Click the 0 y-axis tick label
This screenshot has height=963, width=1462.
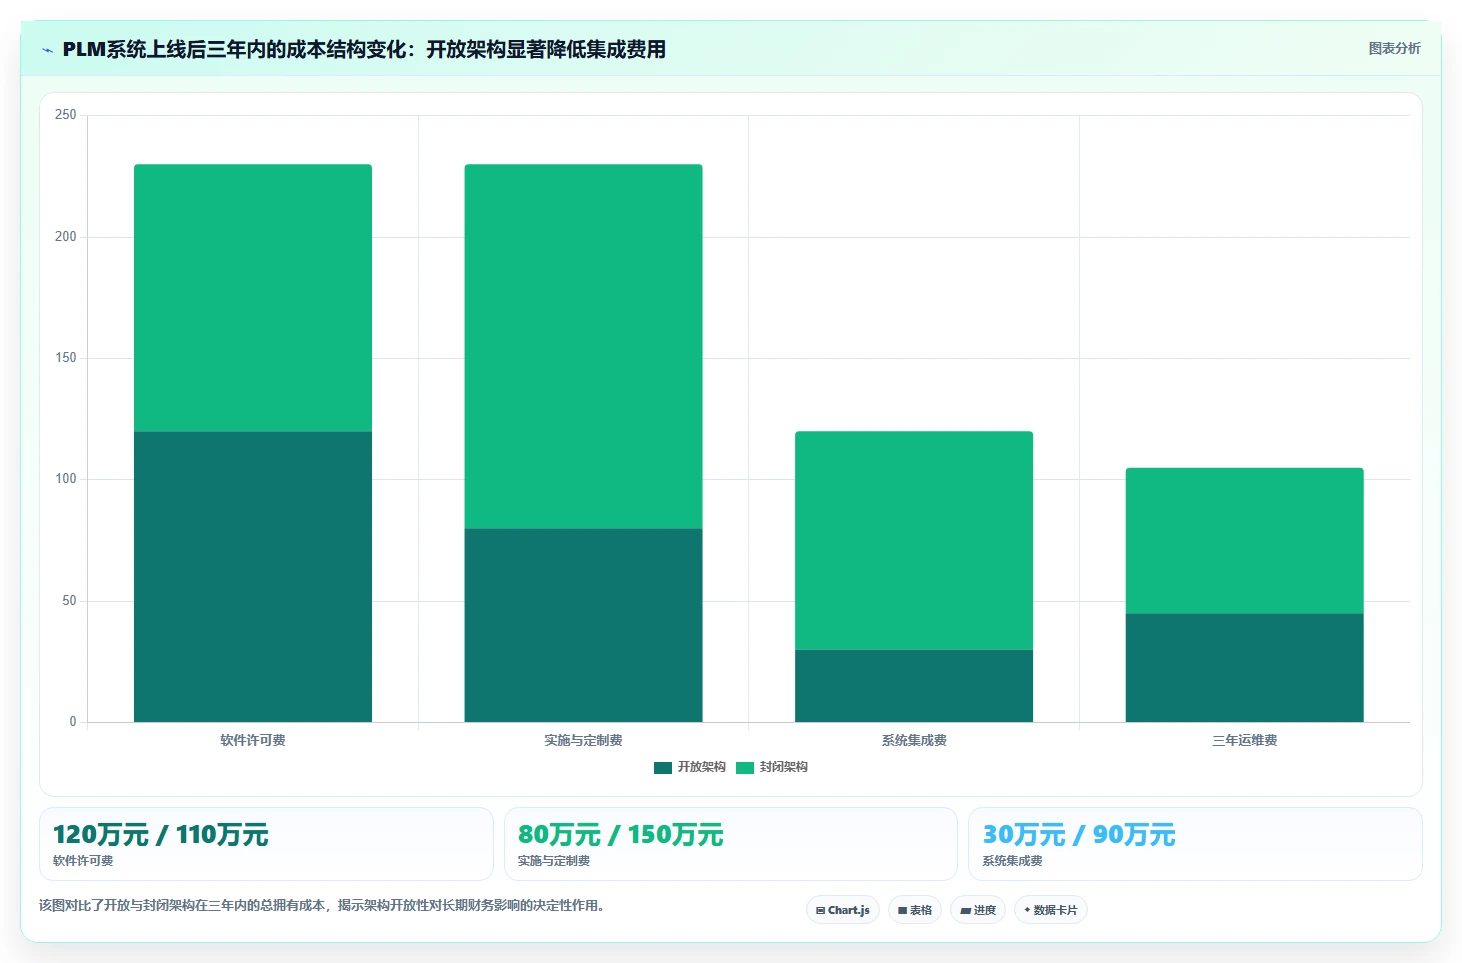[x=73, y=722]
